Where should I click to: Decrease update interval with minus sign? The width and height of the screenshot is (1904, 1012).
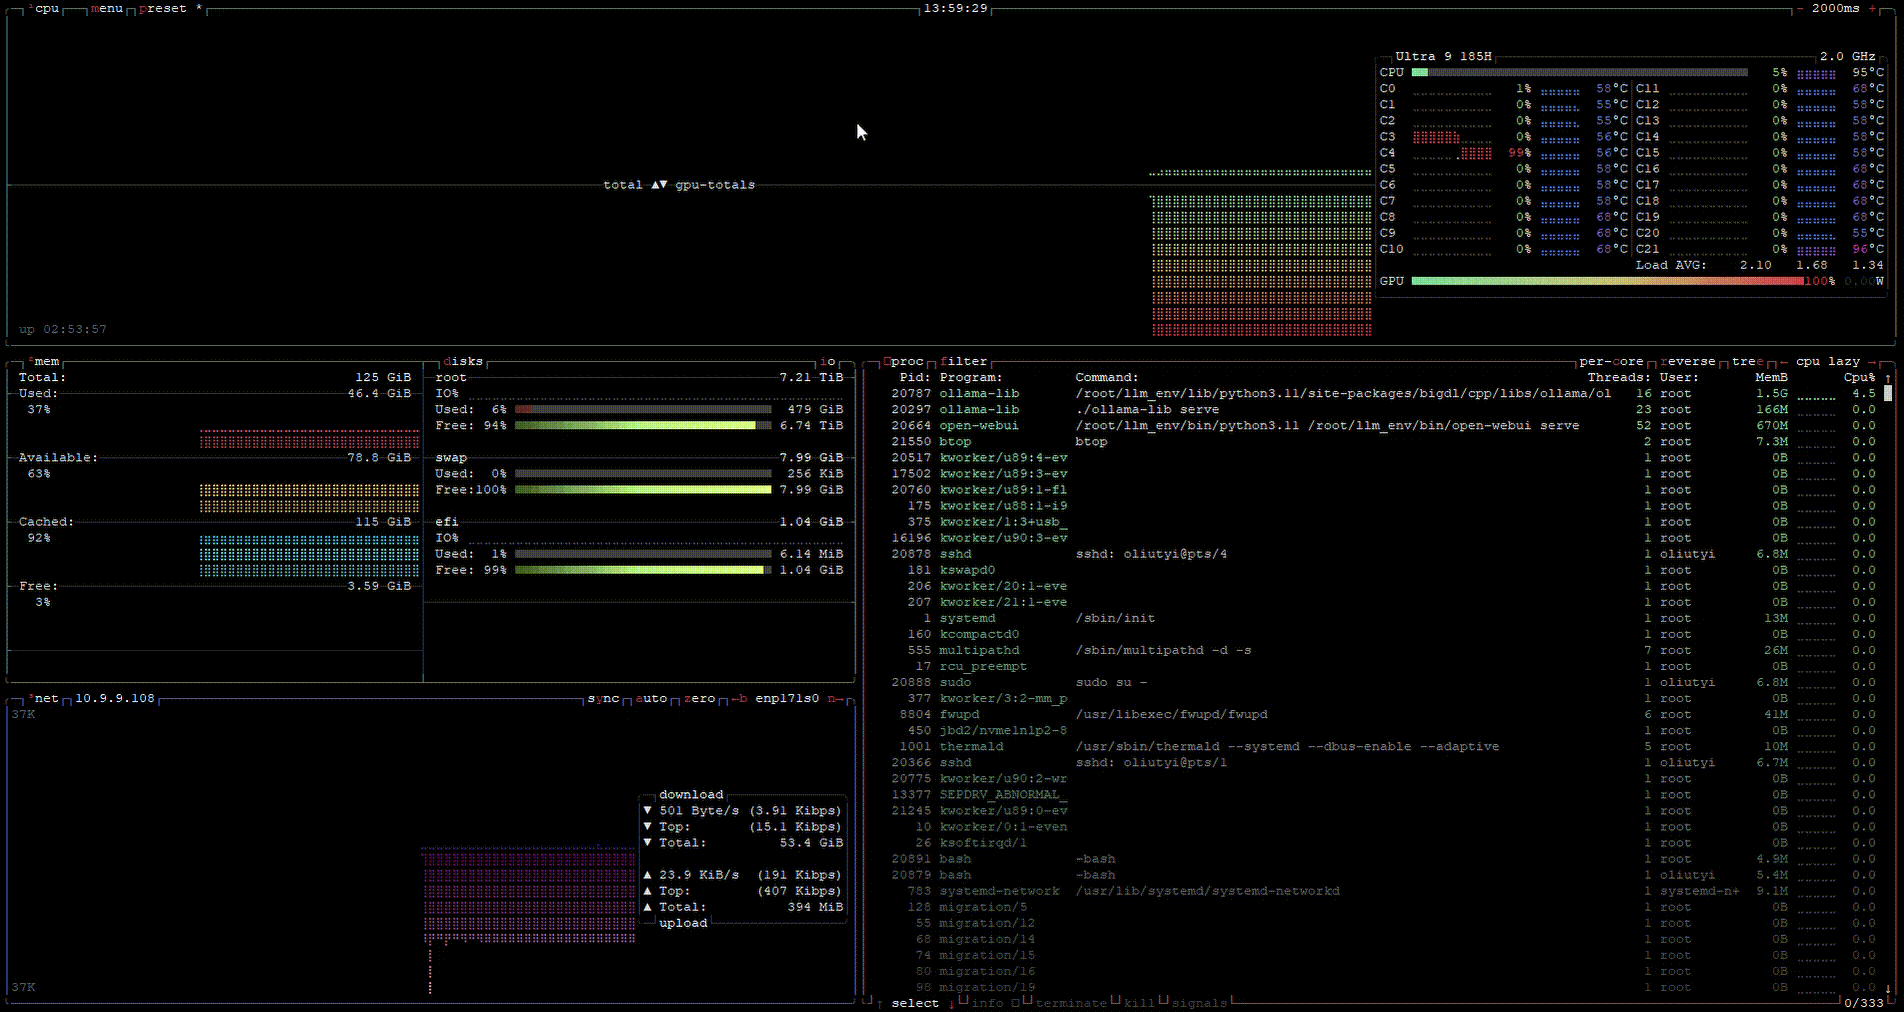(x=1799, y=9)
